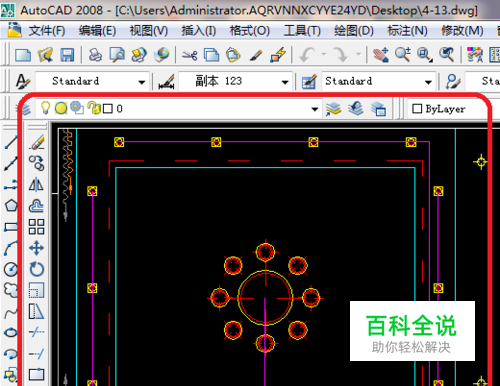The height and width of the screenshot is (386, 500).
Task: Select the Copy Object modify tool
Action: pos(36,163)
